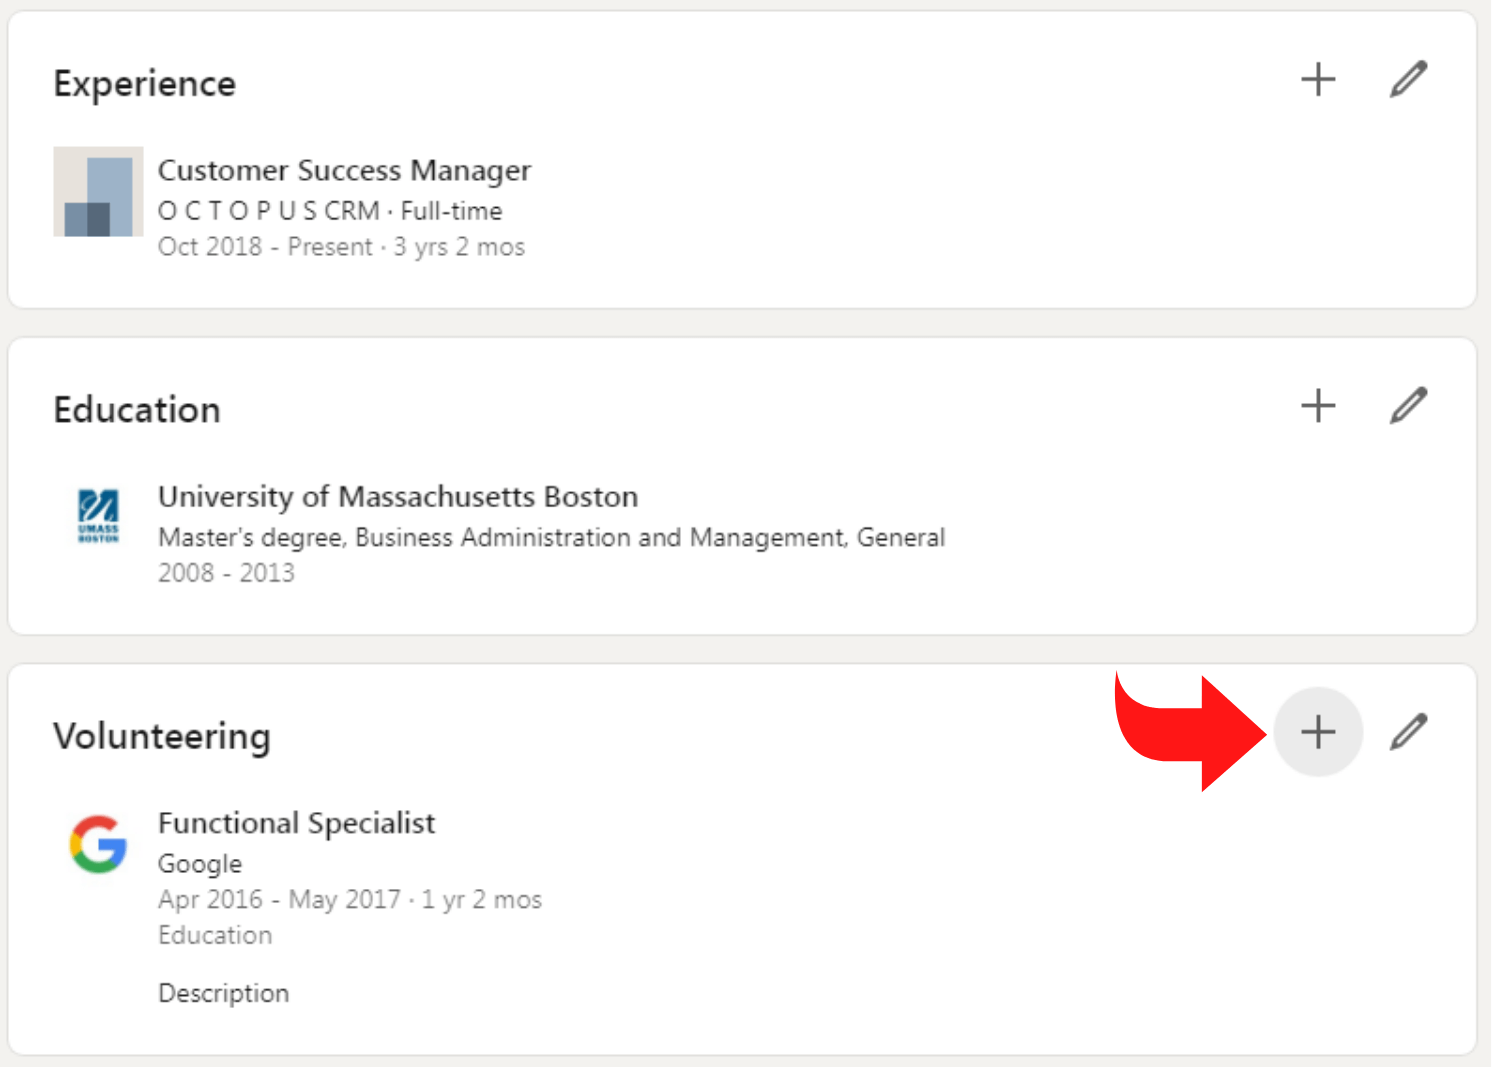Click the Volunteering section heading

162,736
